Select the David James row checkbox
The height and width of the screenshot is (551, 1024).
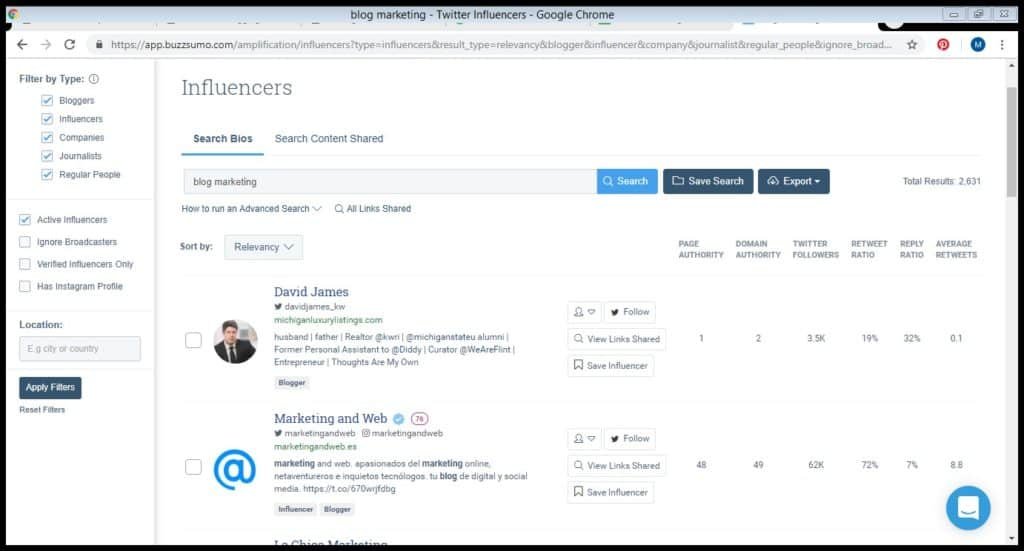[x=193, y=340]
